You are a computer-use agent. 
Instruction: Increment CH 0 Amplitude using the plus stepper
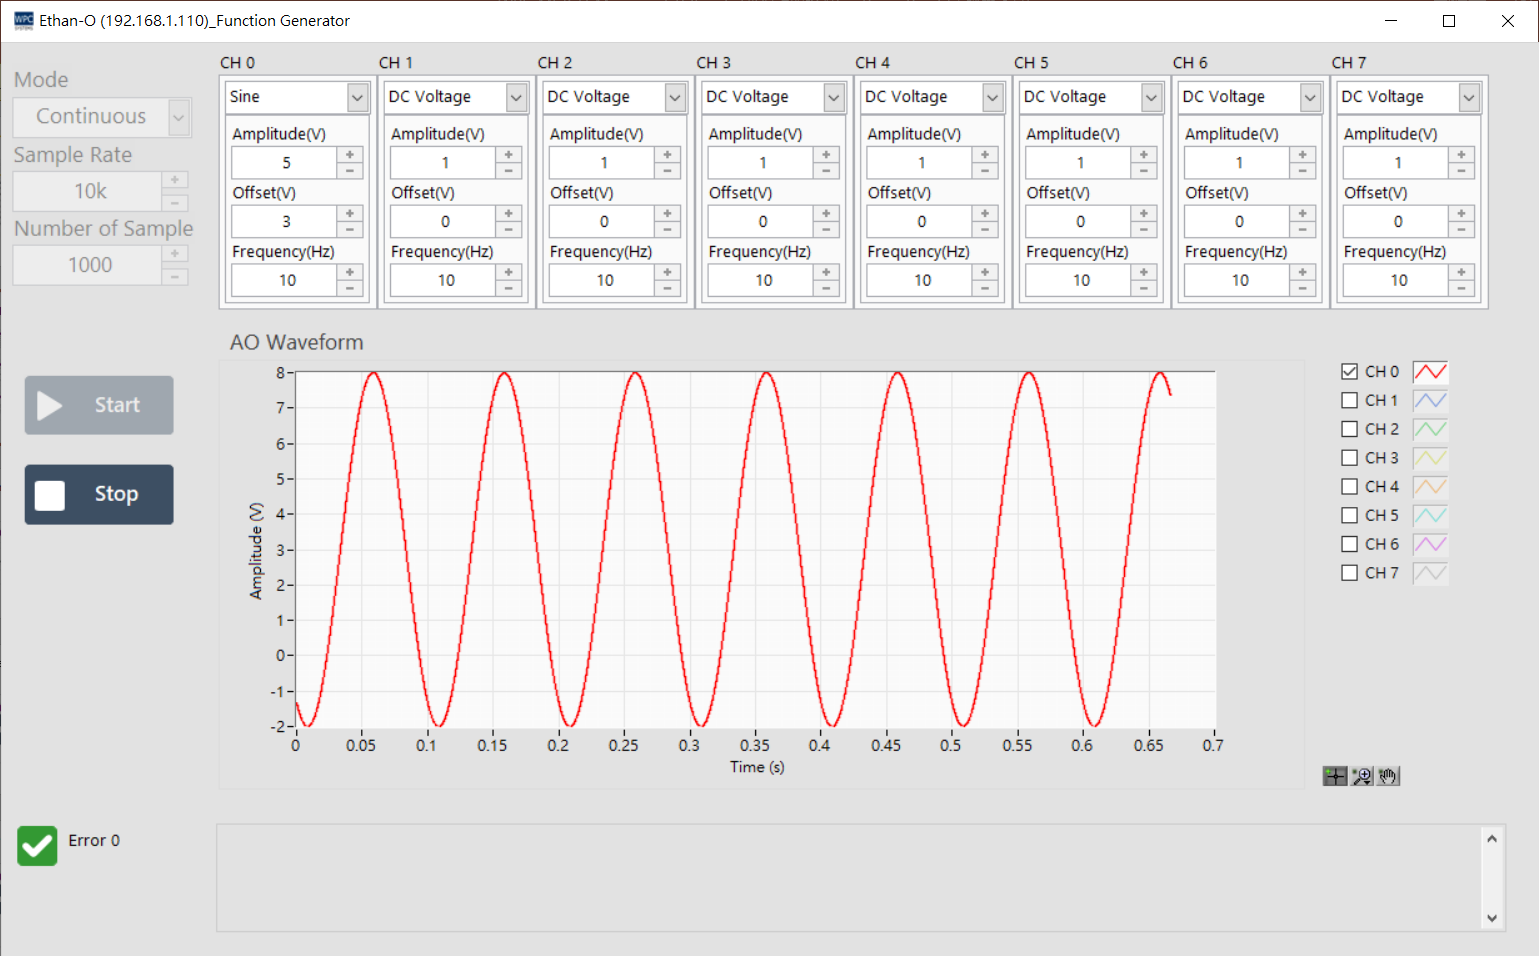pyautogui.click(x=350, y=155)
